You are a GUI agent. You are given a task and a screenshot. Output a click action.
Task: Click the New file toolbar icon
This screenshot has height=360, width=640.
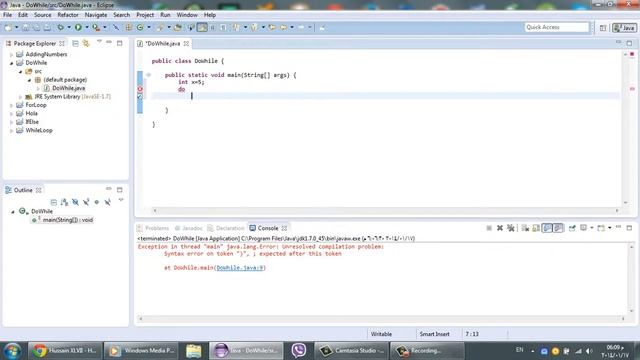coord(8,27)
